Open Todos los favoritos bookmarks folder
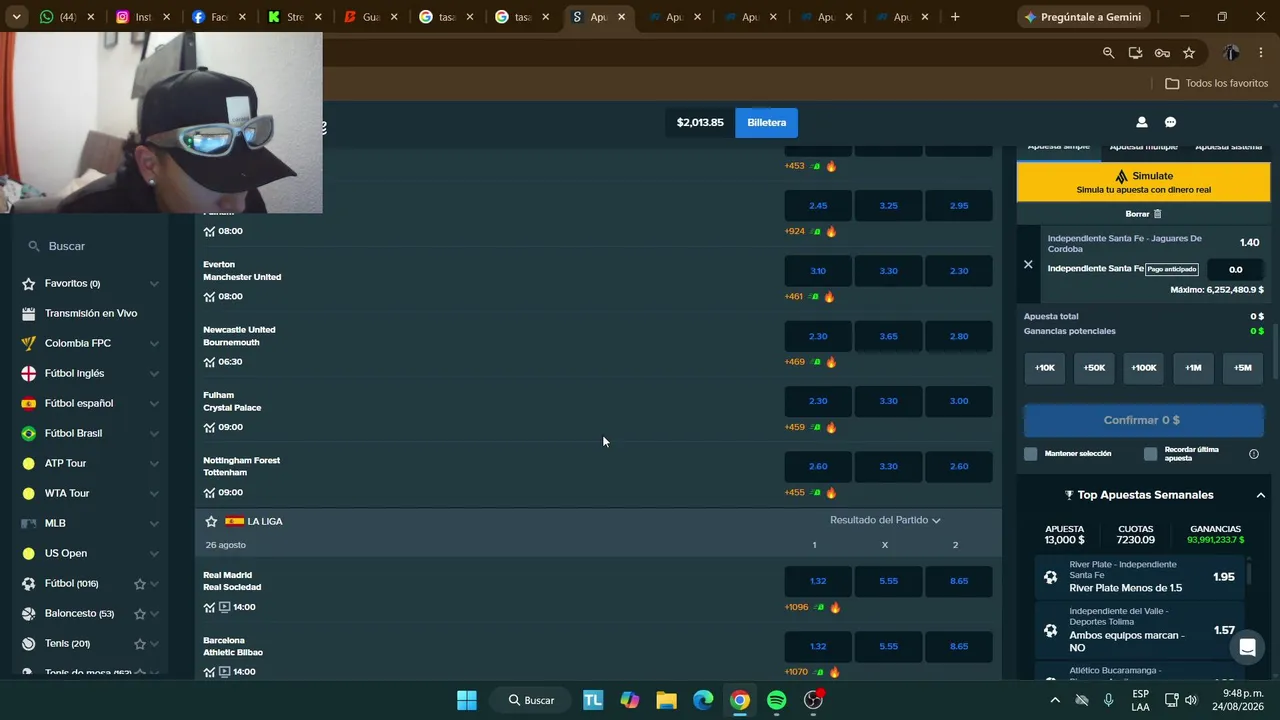Screen dimensions: 1280x720 tap(1217, 83)
